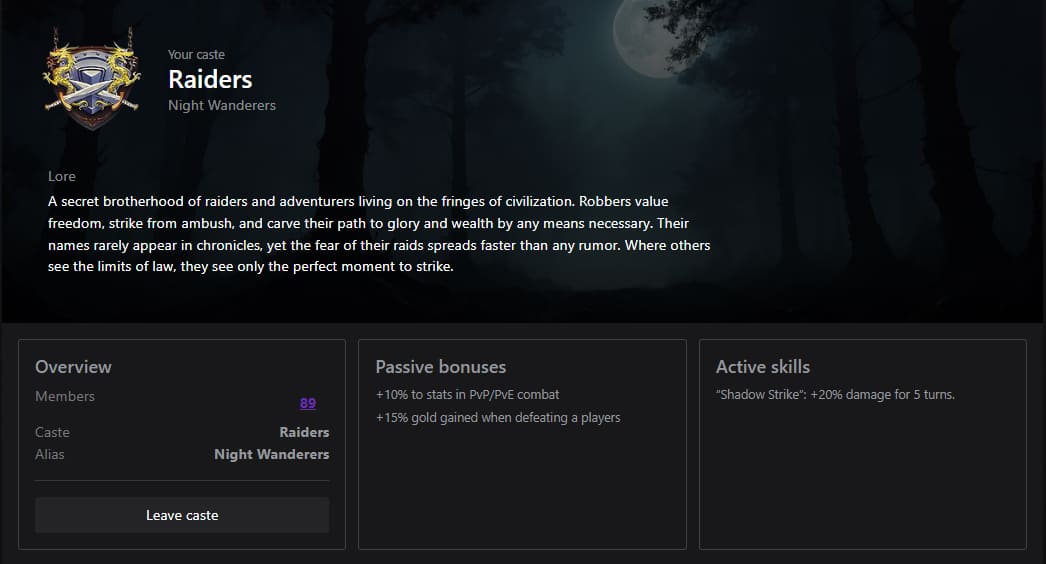This screenshot has height=564, width=1046.
Task: Click the Lore heading
Action: tap(62, 177)
